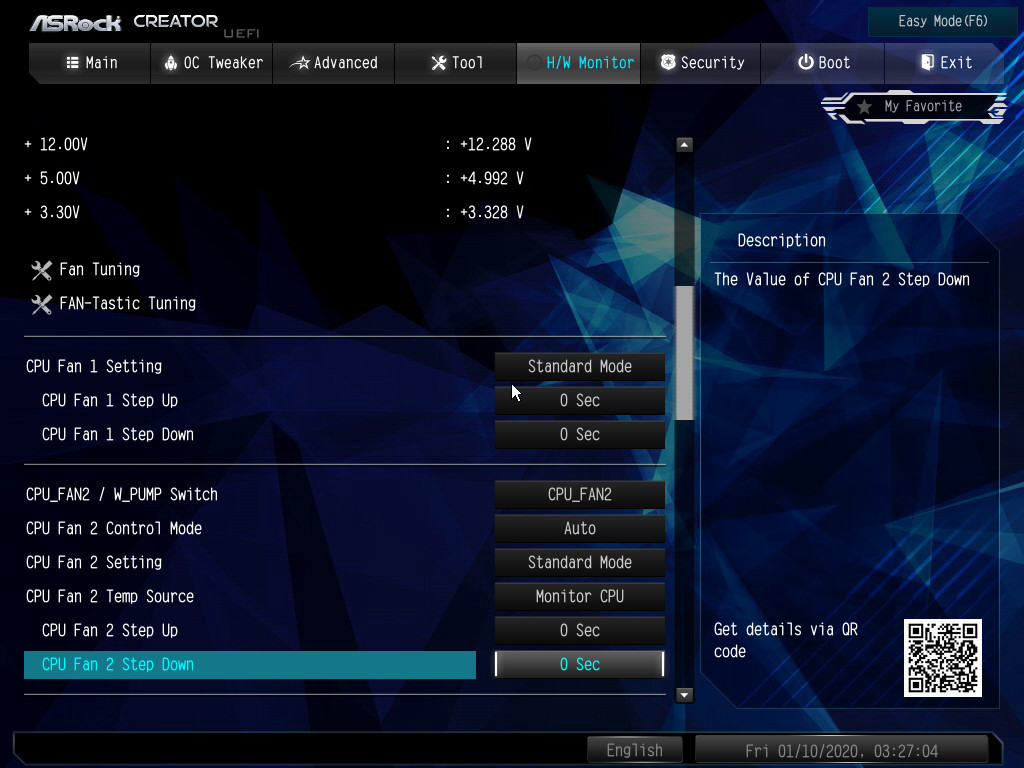Click the OC Tweaker flame icon
Image resolution: width=1024 pixels, height=768 pixels.
coord(170,63)
